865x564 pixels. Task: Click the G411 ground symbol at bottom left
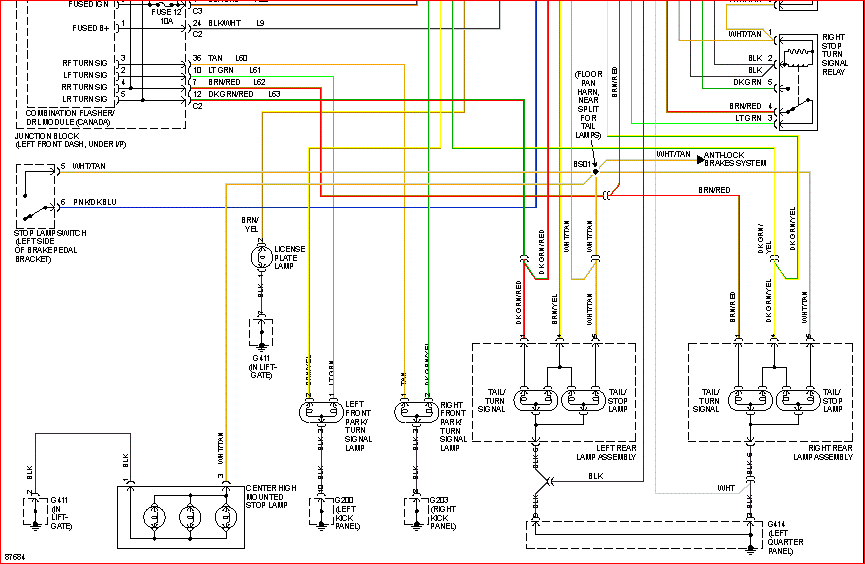[x=36, y=525]
